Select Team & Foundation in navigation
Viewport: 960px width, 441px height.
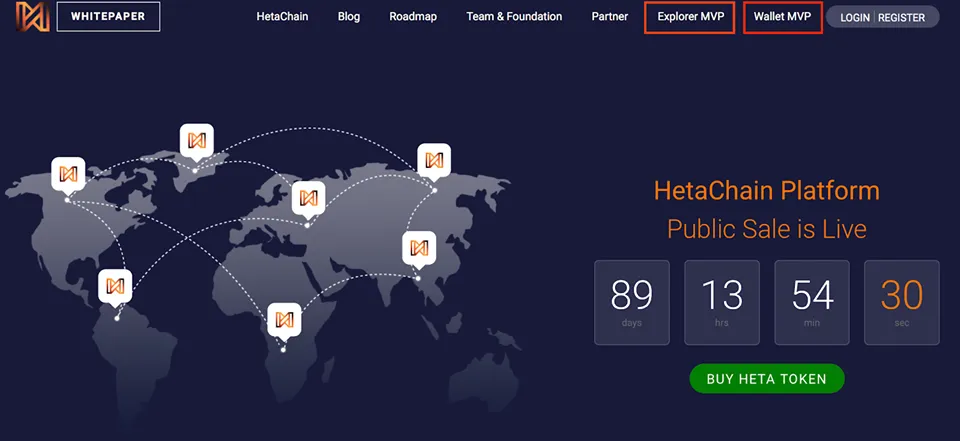514,17
